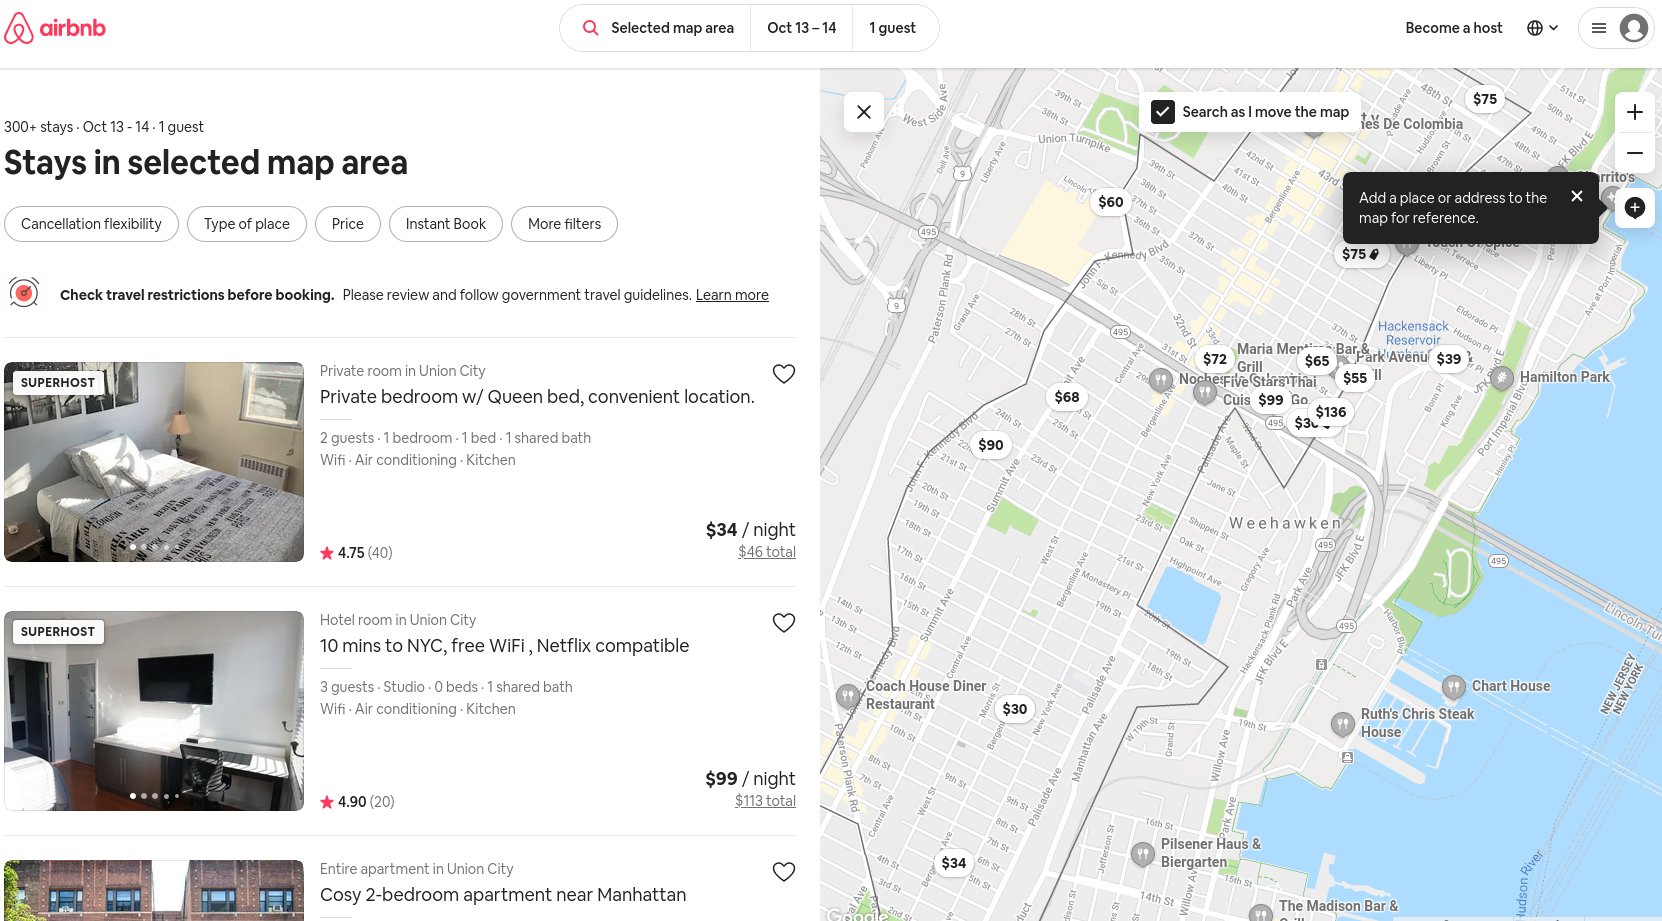Toggle Search as I move the map
1662x921 pixels.
point(1163,112)
